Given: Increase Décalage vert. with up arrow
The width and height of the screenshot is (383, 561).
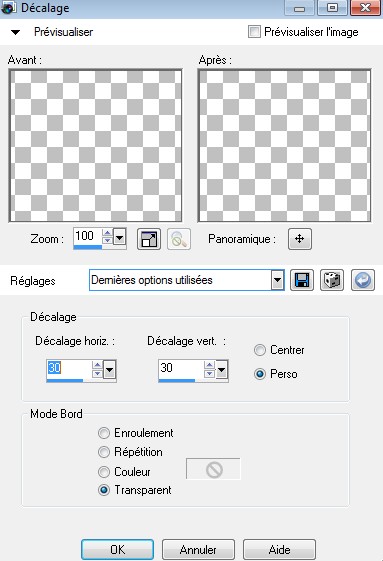Looking at the screenshot, I should (x=209, y=365).
